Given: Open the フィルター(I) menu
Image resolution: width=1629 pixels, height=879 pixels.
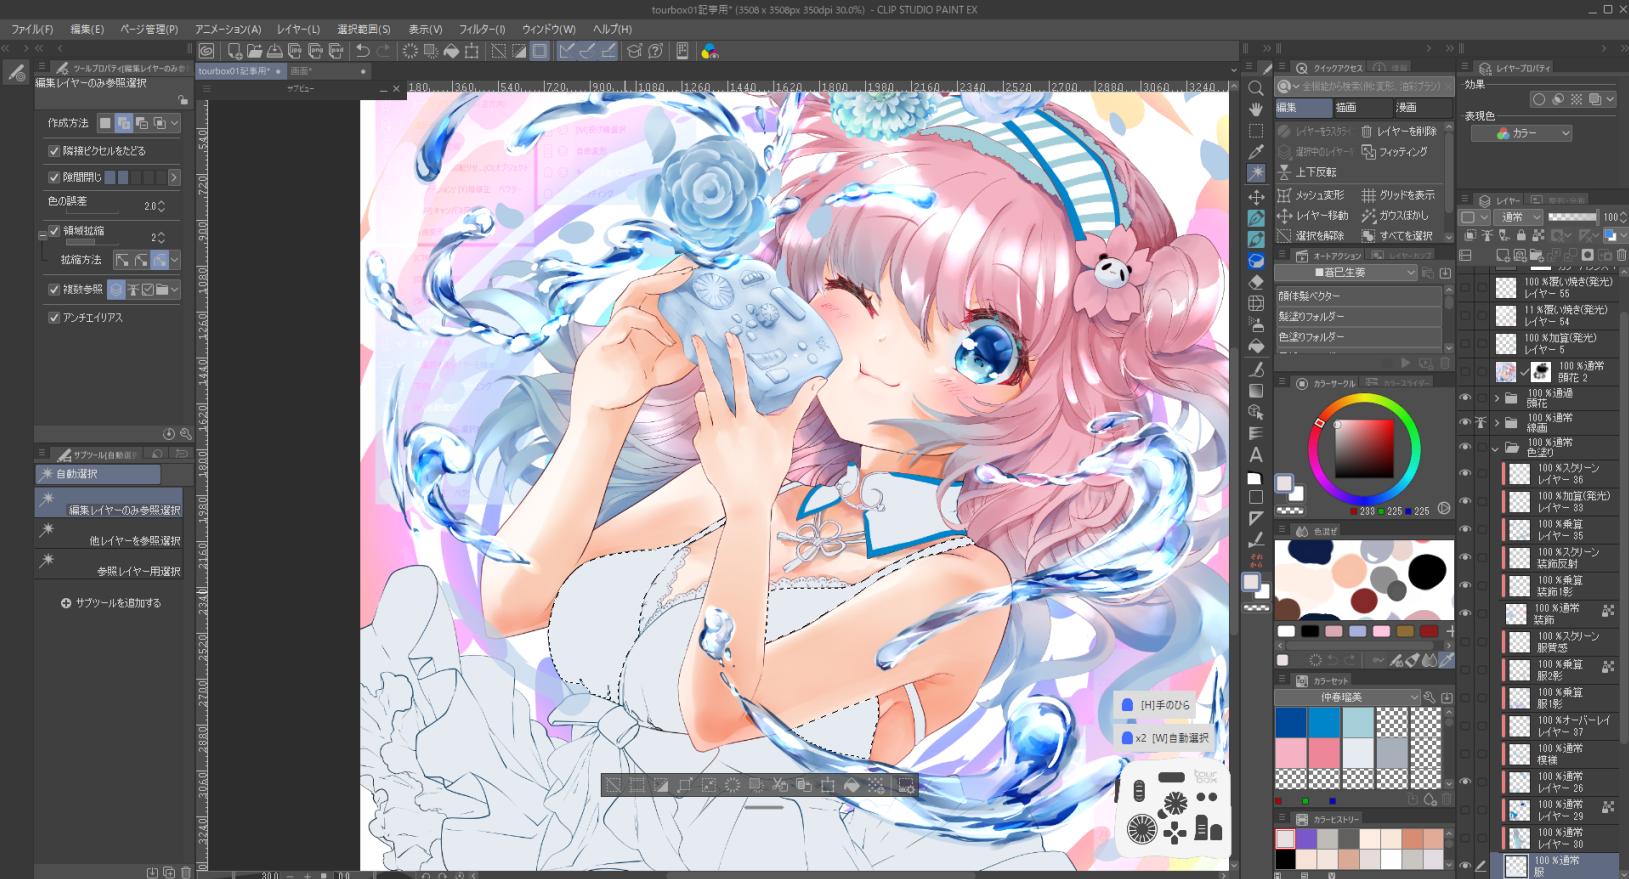Looking at the screenshot, I should 482,29.
